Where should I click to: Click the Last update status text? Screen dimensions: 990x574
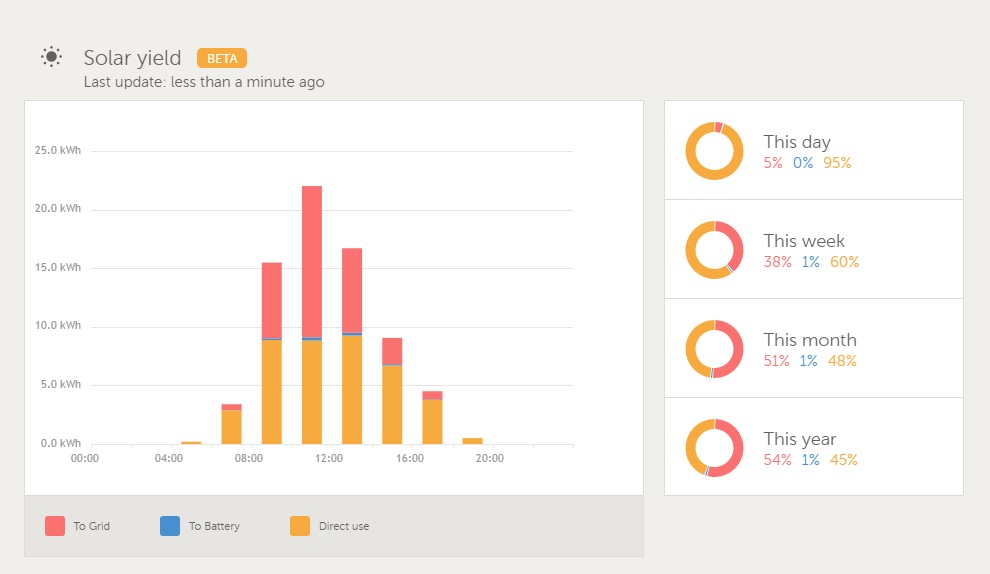point(204,82)
